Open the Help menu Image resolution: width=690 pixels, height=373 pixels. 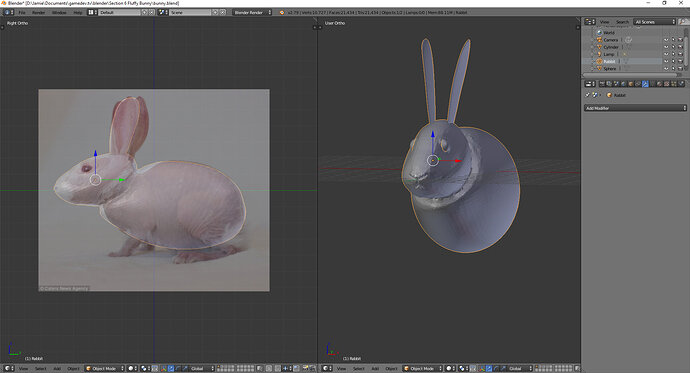77,12
